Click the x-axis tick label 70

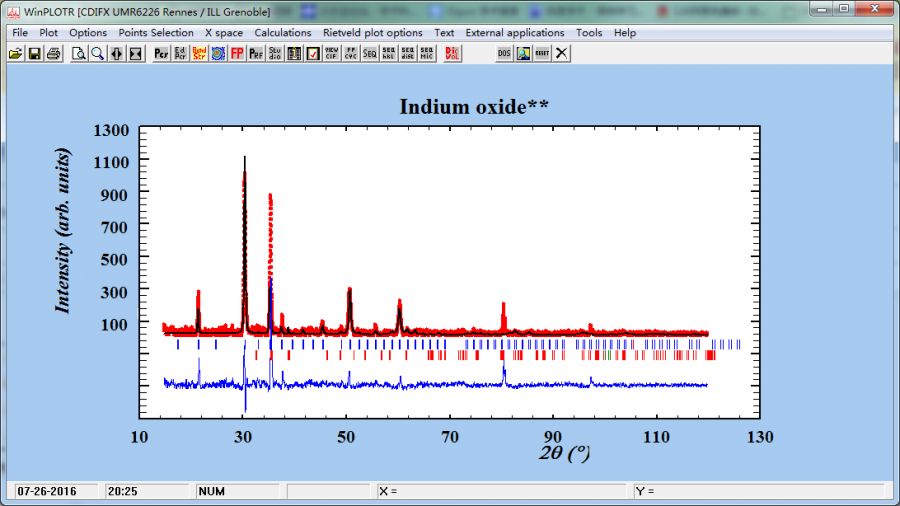(x=450, y=437)
